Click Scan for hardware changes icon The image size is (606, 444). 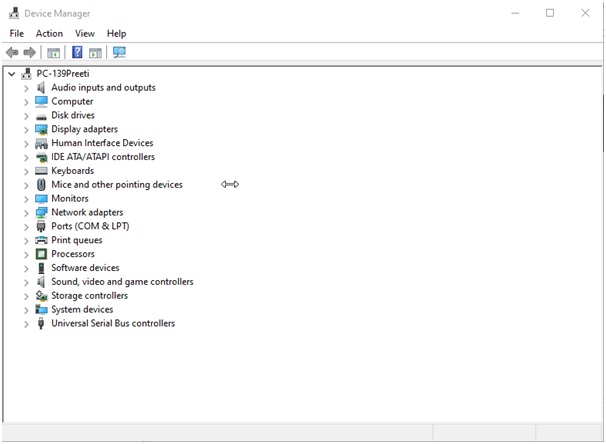[119, 52]
